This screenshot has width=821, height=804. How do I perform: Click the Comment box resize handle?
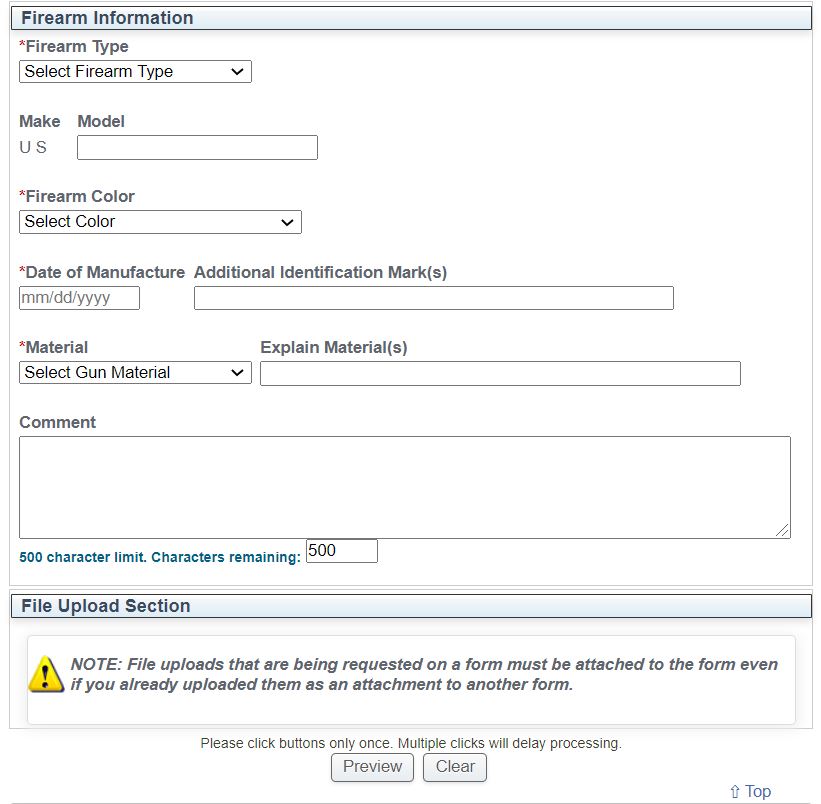pos(782,530)
